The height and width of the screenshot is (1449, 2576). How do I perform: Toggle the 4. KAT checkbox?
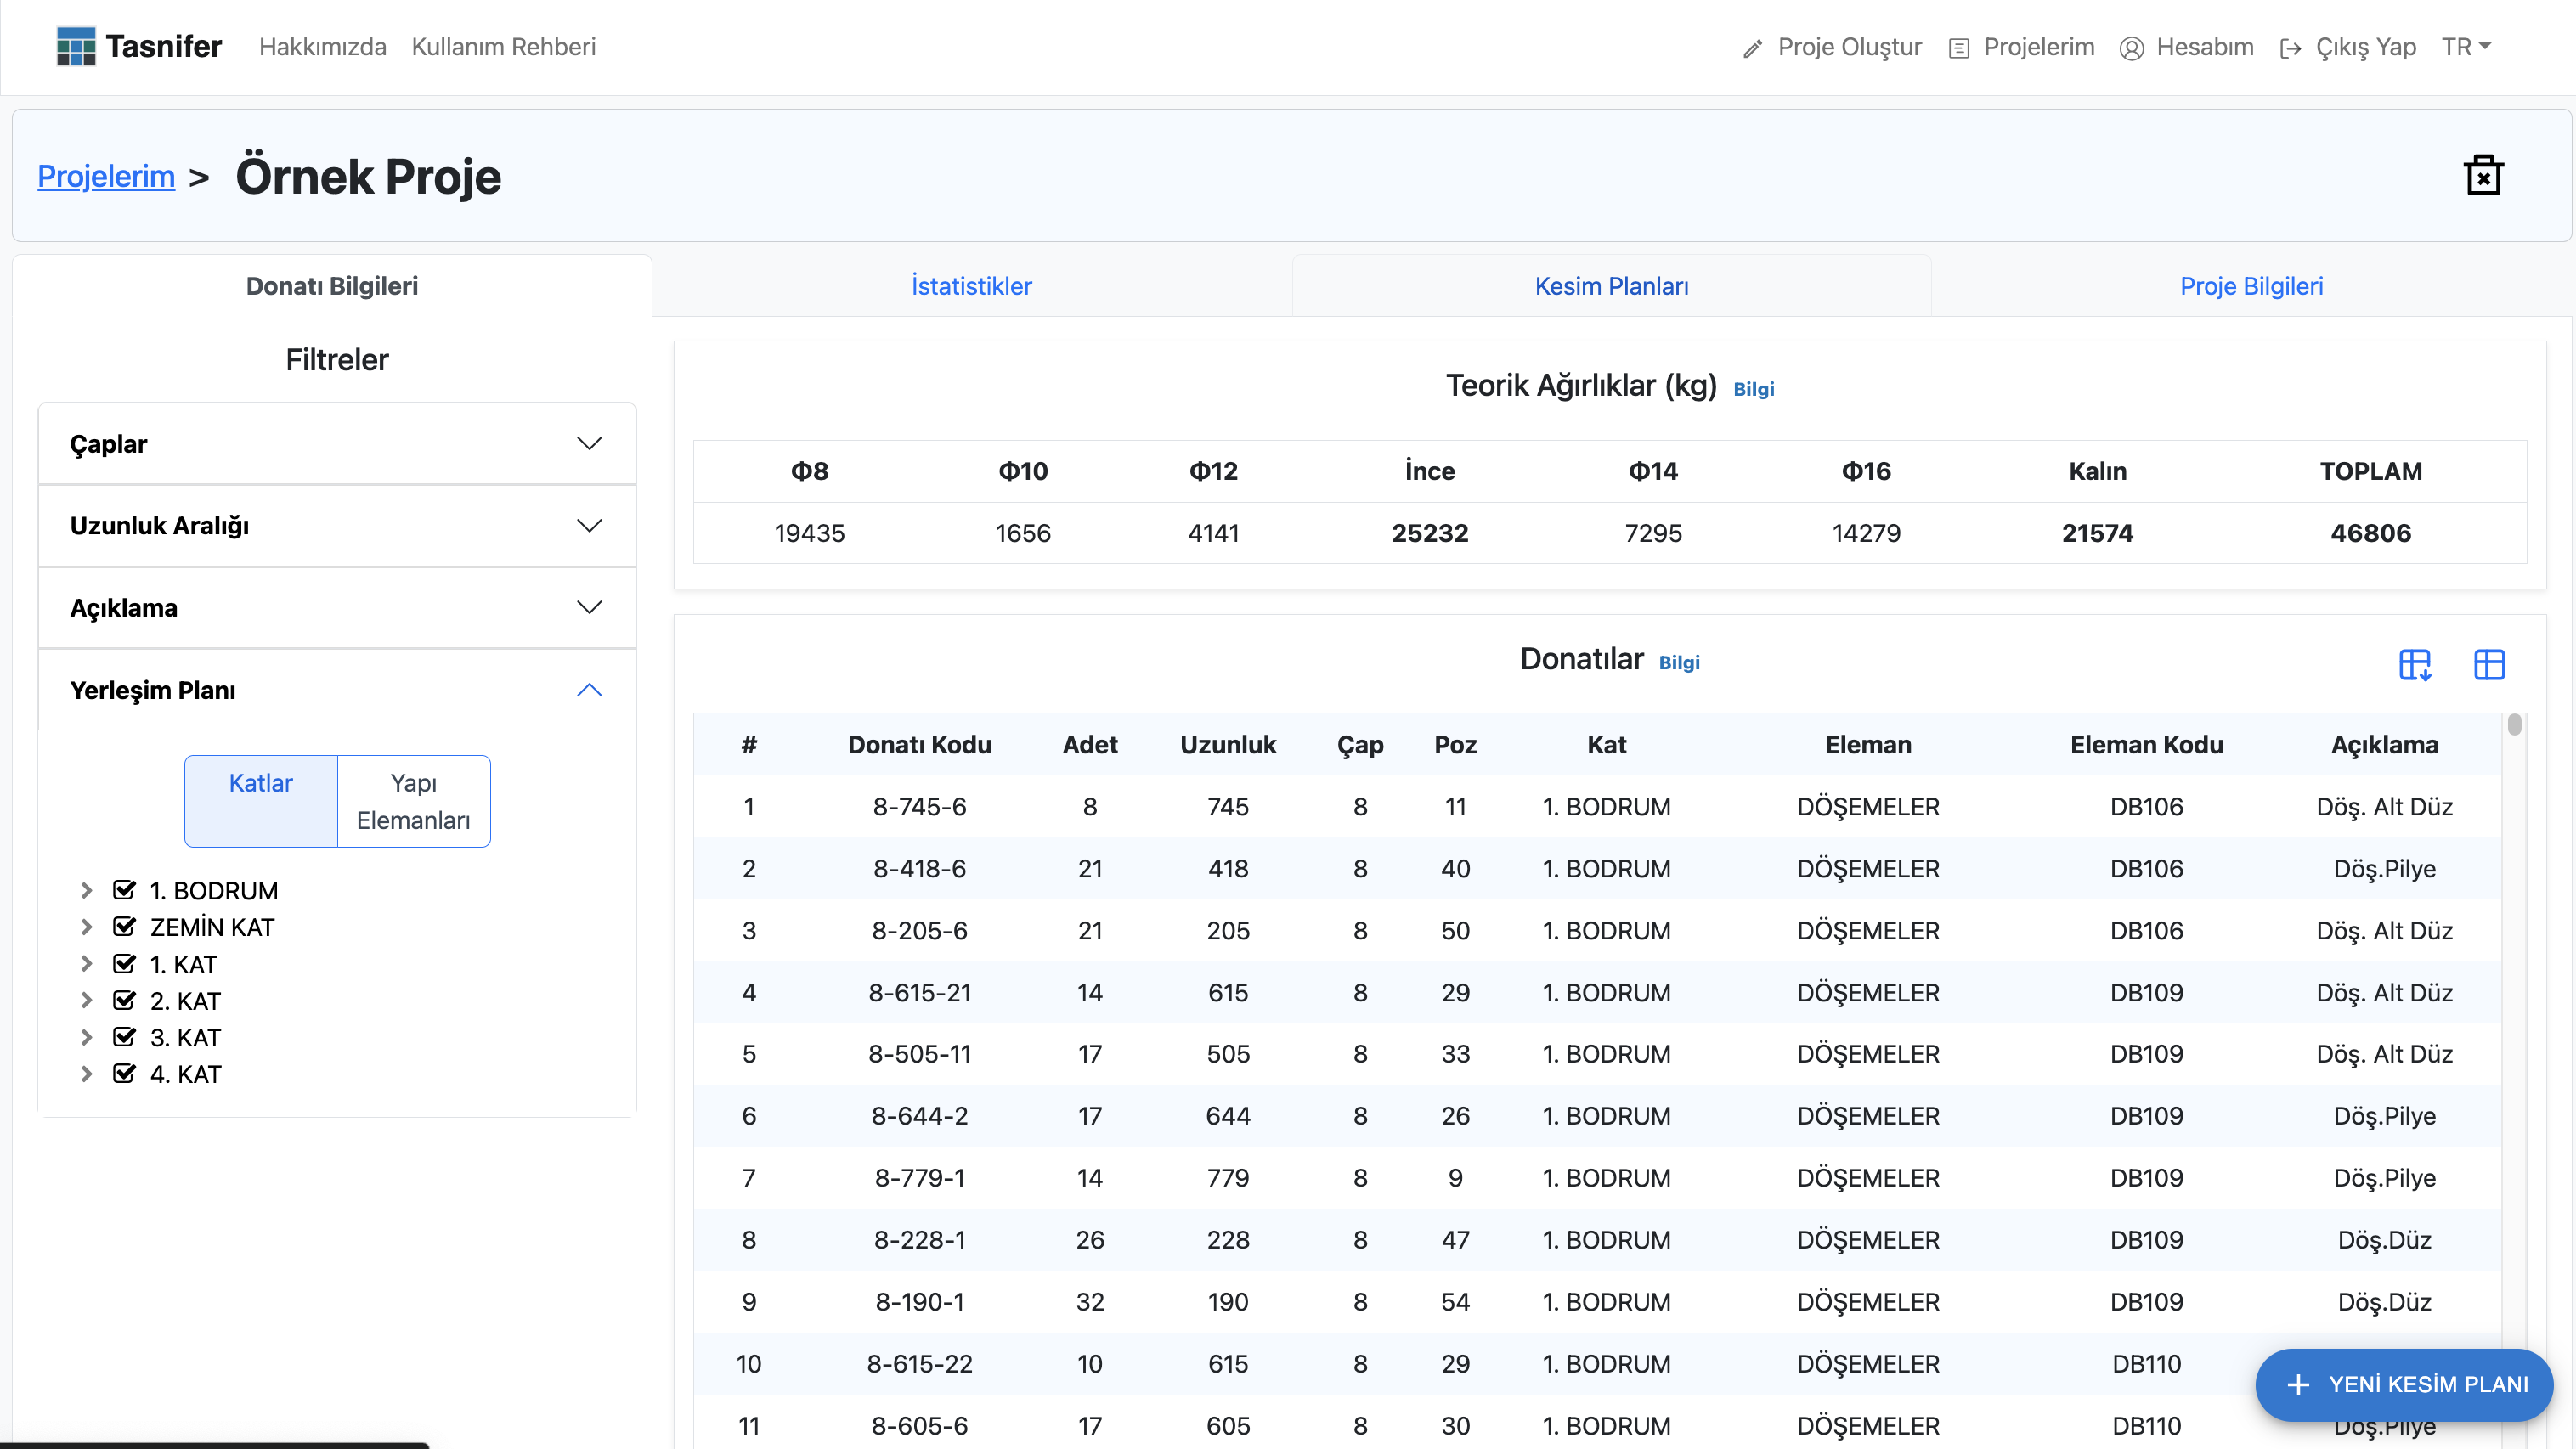[124, 1073]
